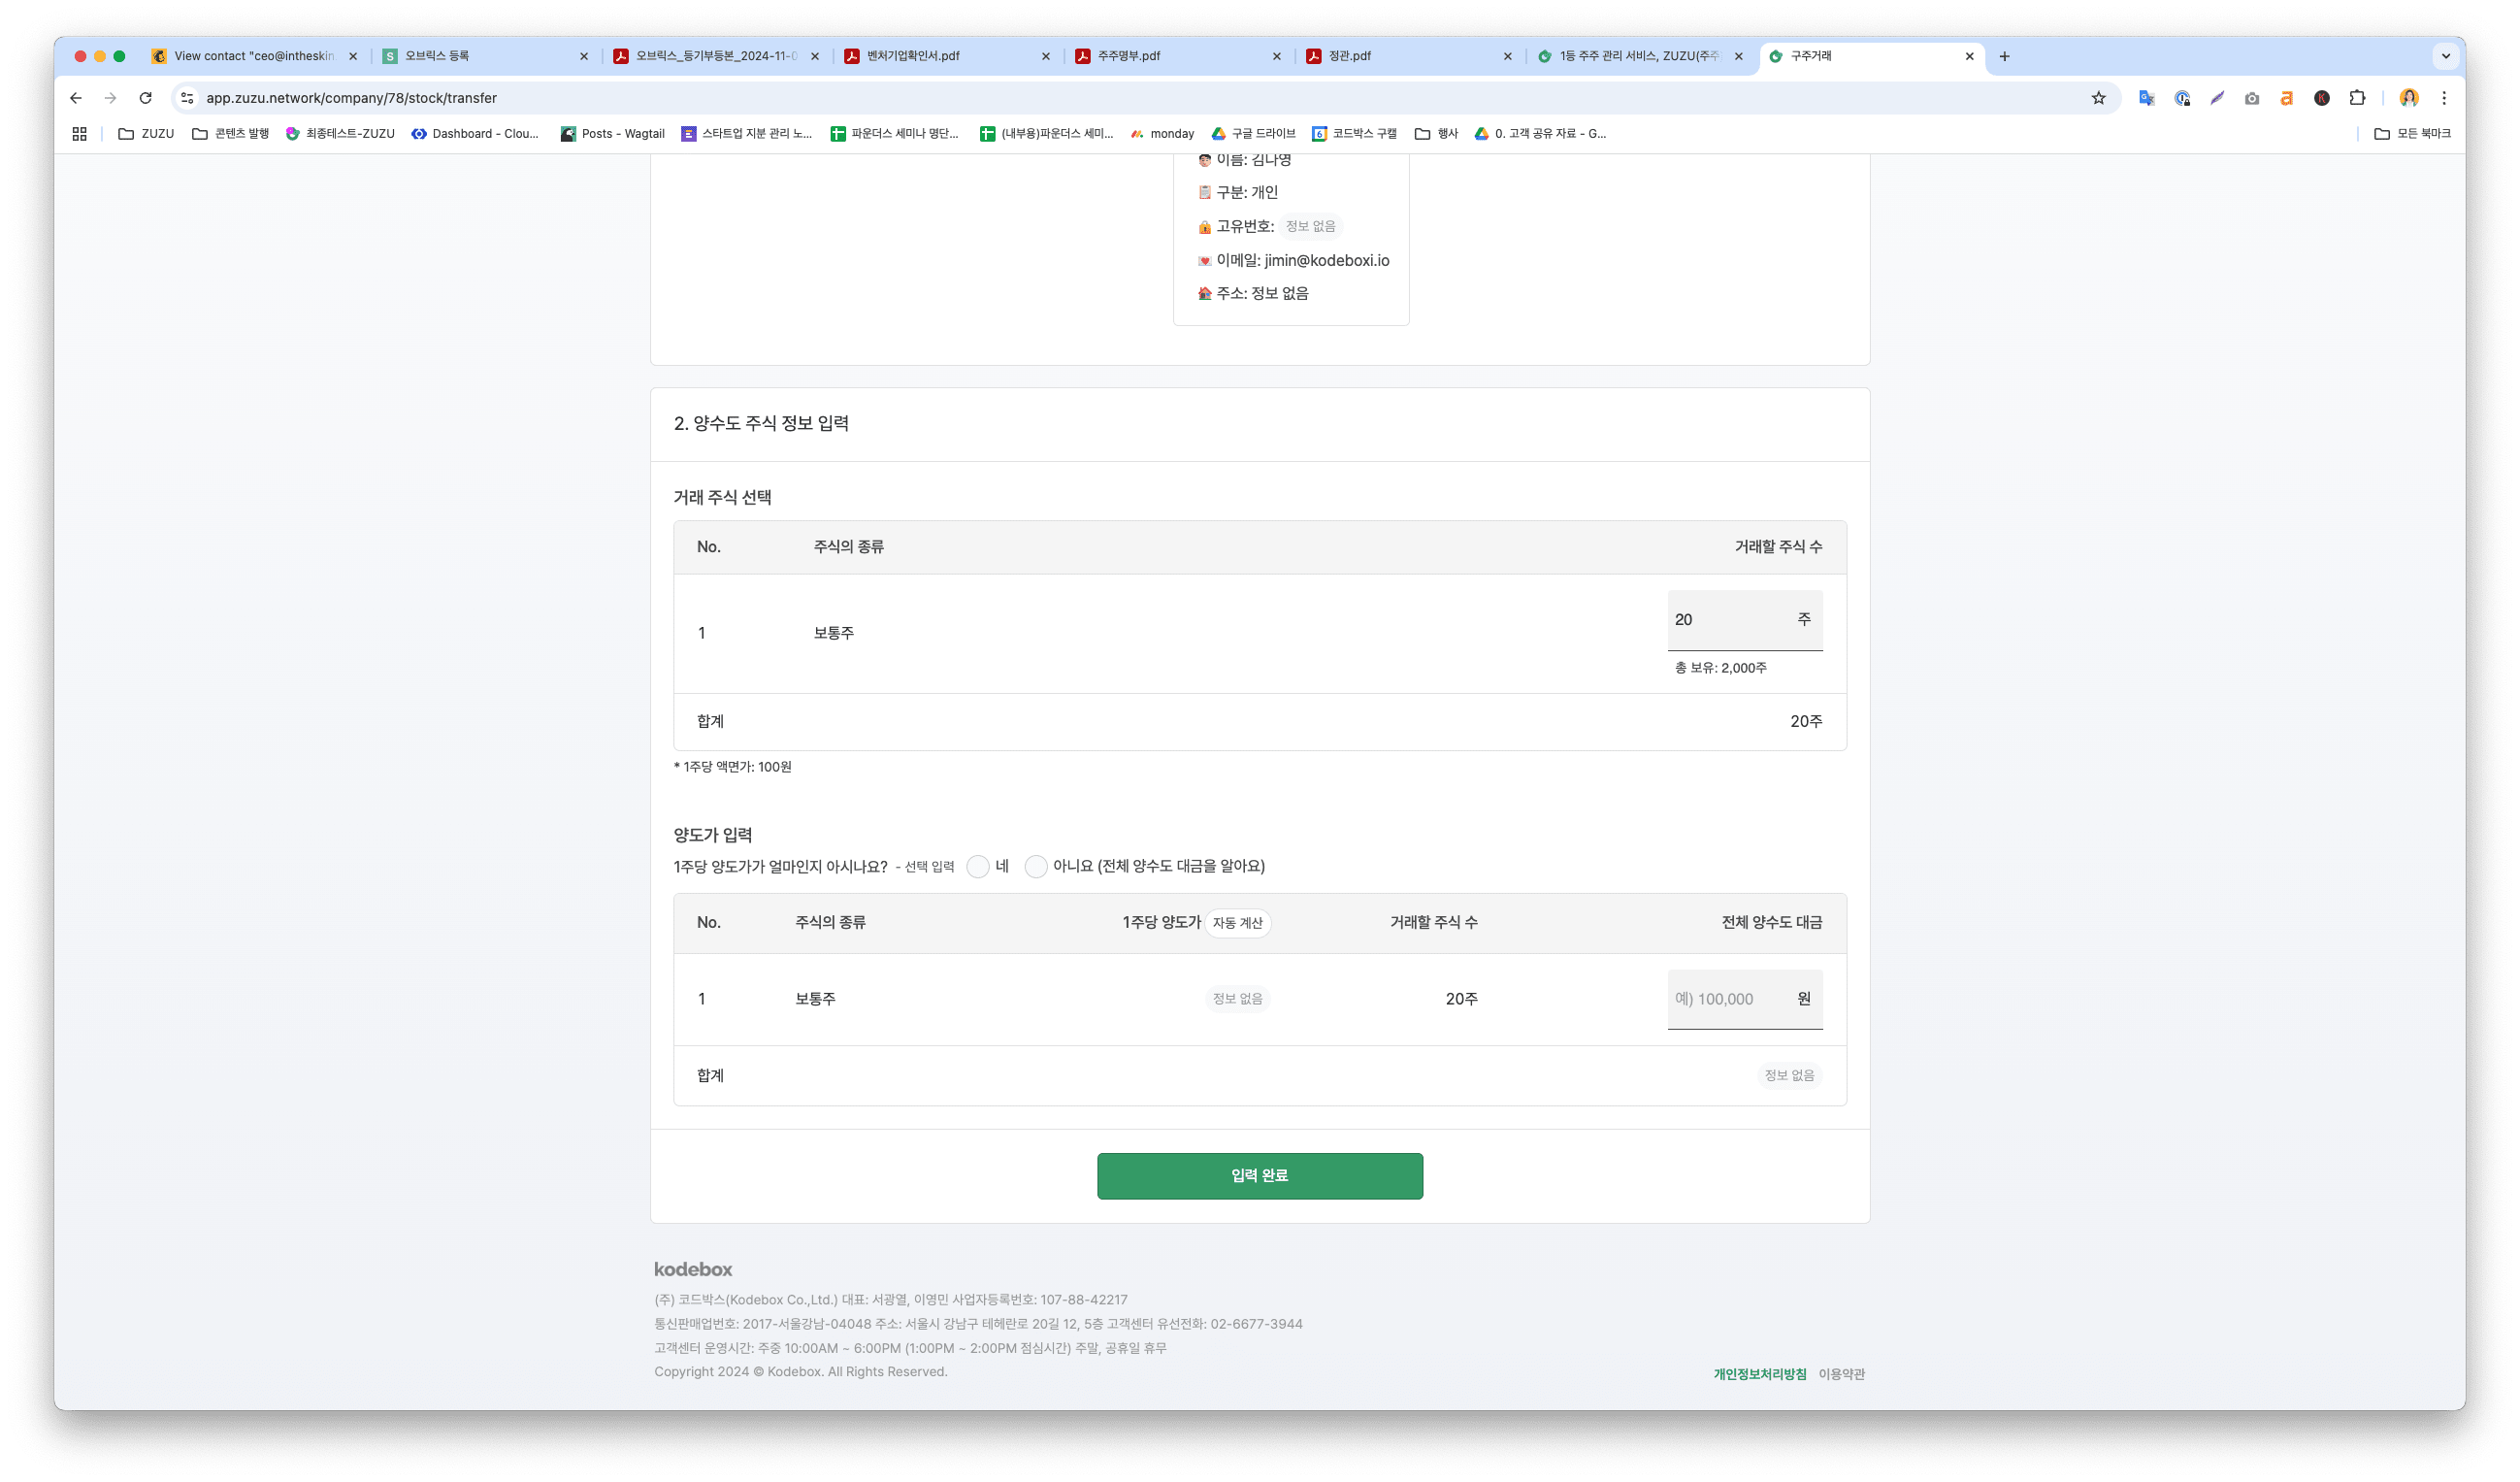Open the 개인정보처리방침 footer link
The height and width of the screenshot is (1482, 2520).
click(1759, 1374)
